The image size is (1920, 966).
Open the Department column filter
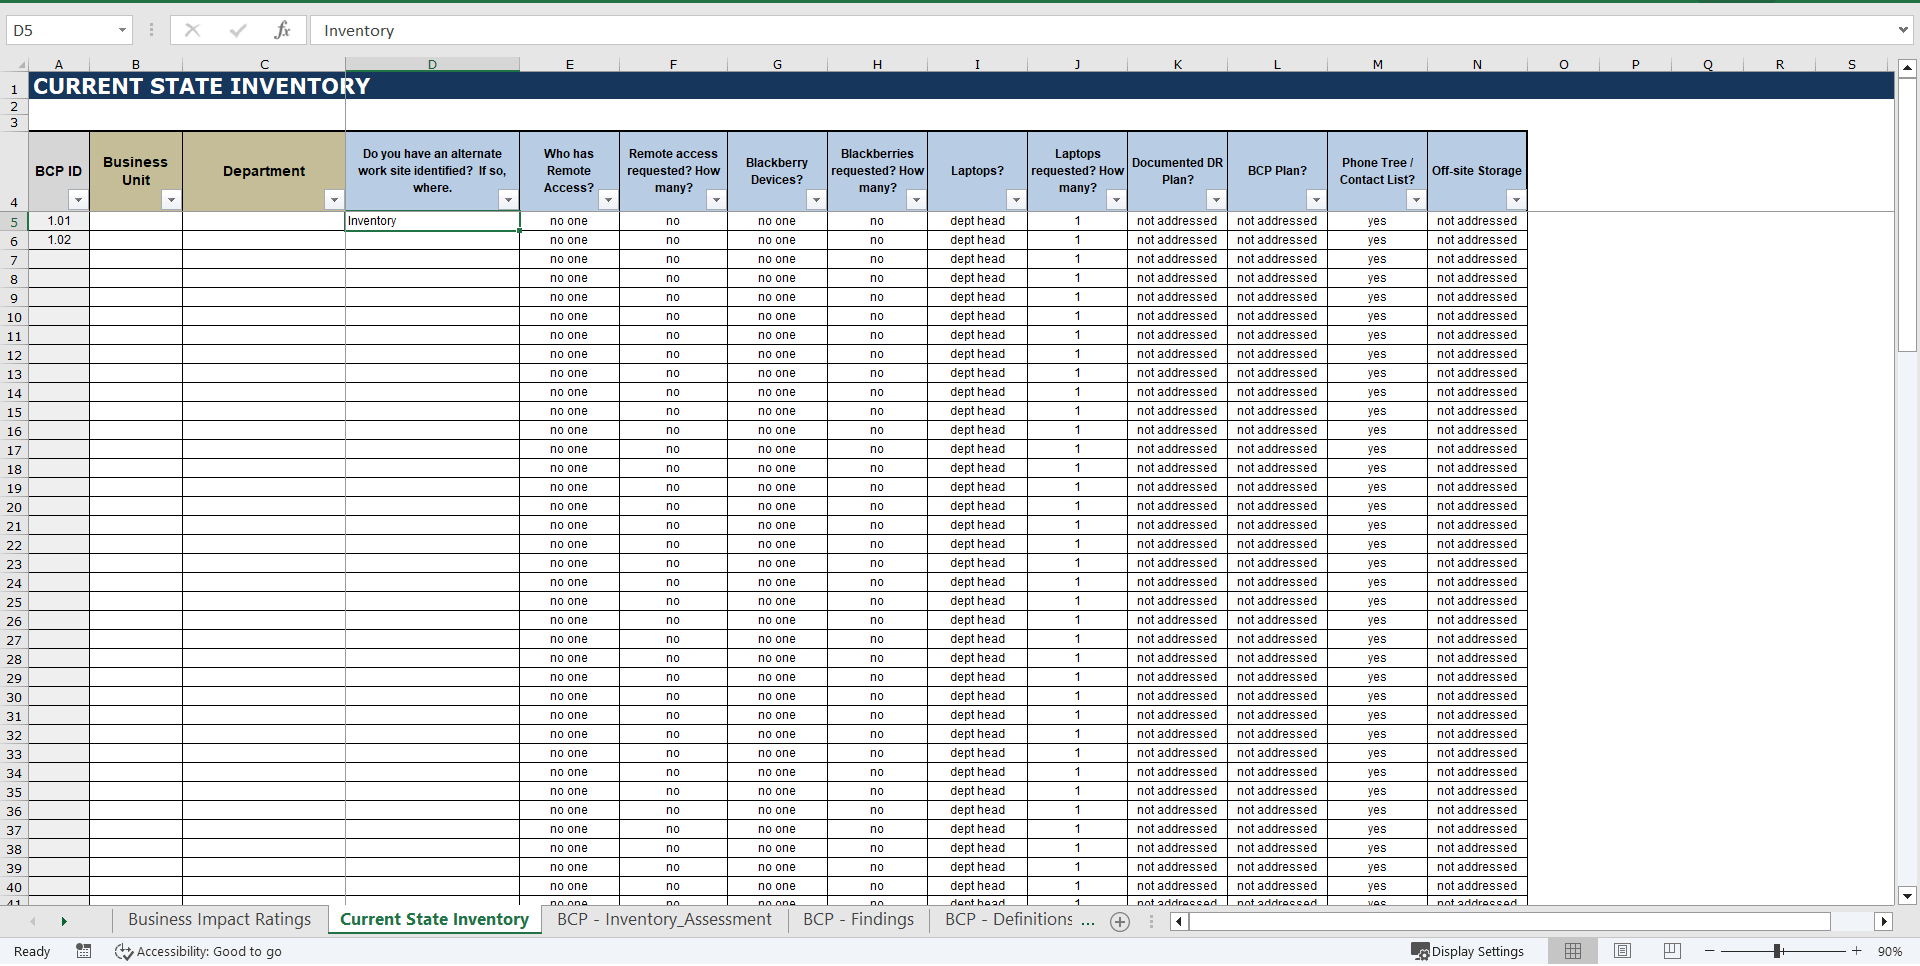coord(334,200)
